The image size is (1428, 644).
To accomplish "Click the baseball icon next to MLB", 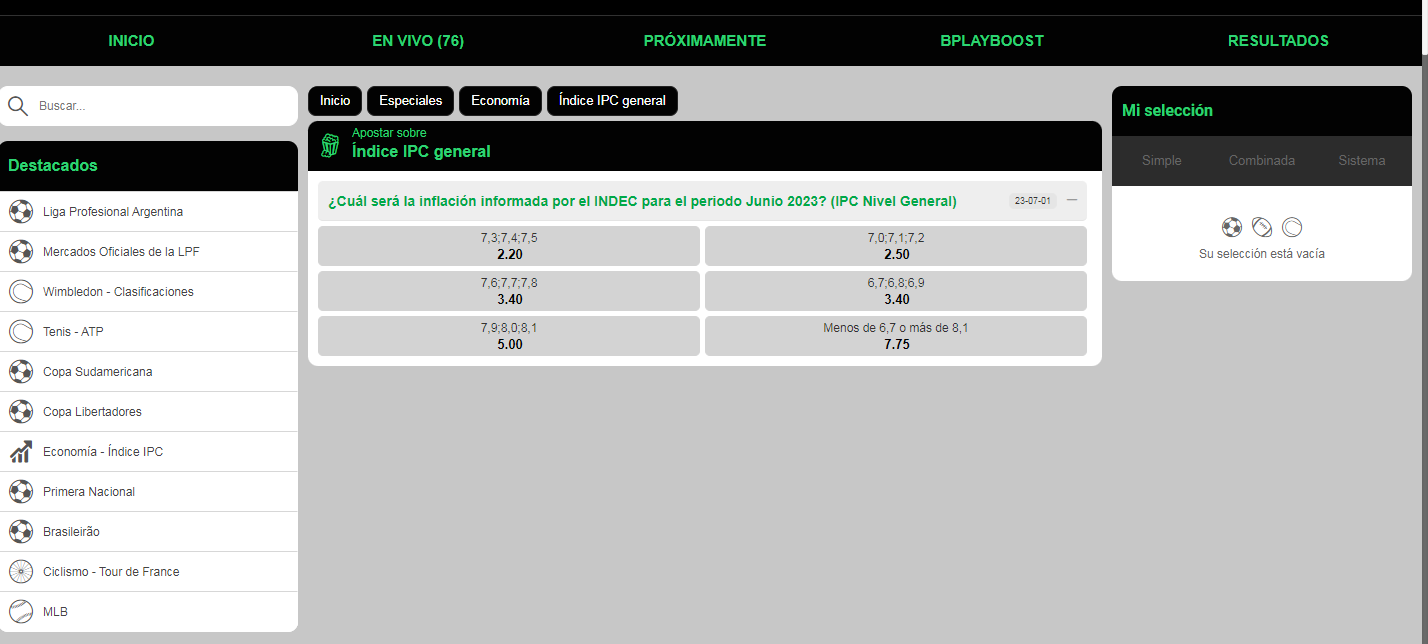I will 21,612.
